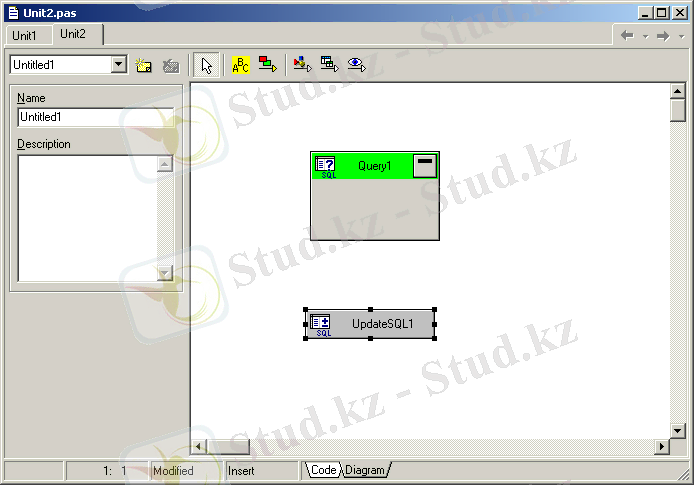Click the diagram vertical scroll up arrow
The image size is (694, 485).
pos(678,91)
